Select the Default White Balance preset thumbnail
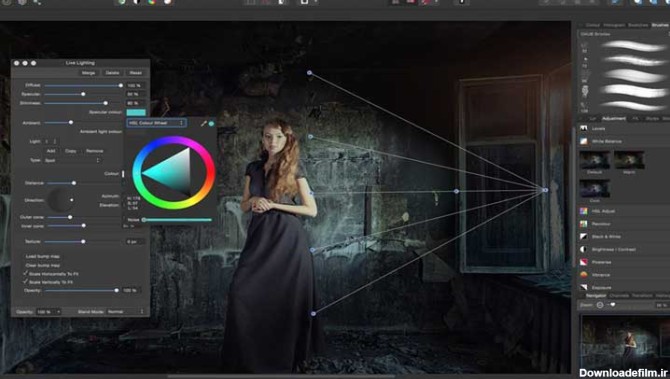The height and width of the screenshot is (379, 670). [x=594, y=160]
